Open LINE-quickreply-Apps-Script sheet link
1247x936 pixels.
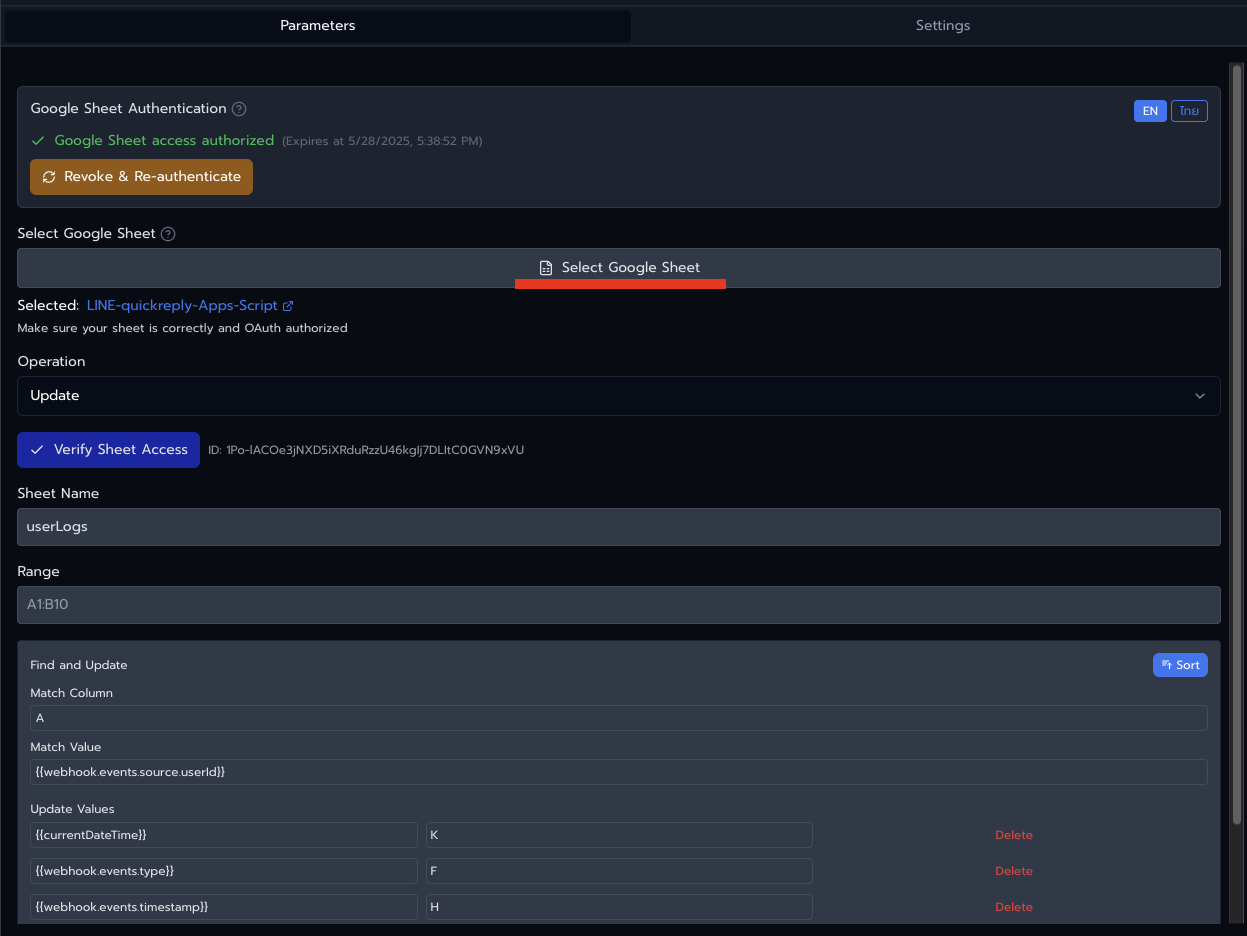coord(182,306)
